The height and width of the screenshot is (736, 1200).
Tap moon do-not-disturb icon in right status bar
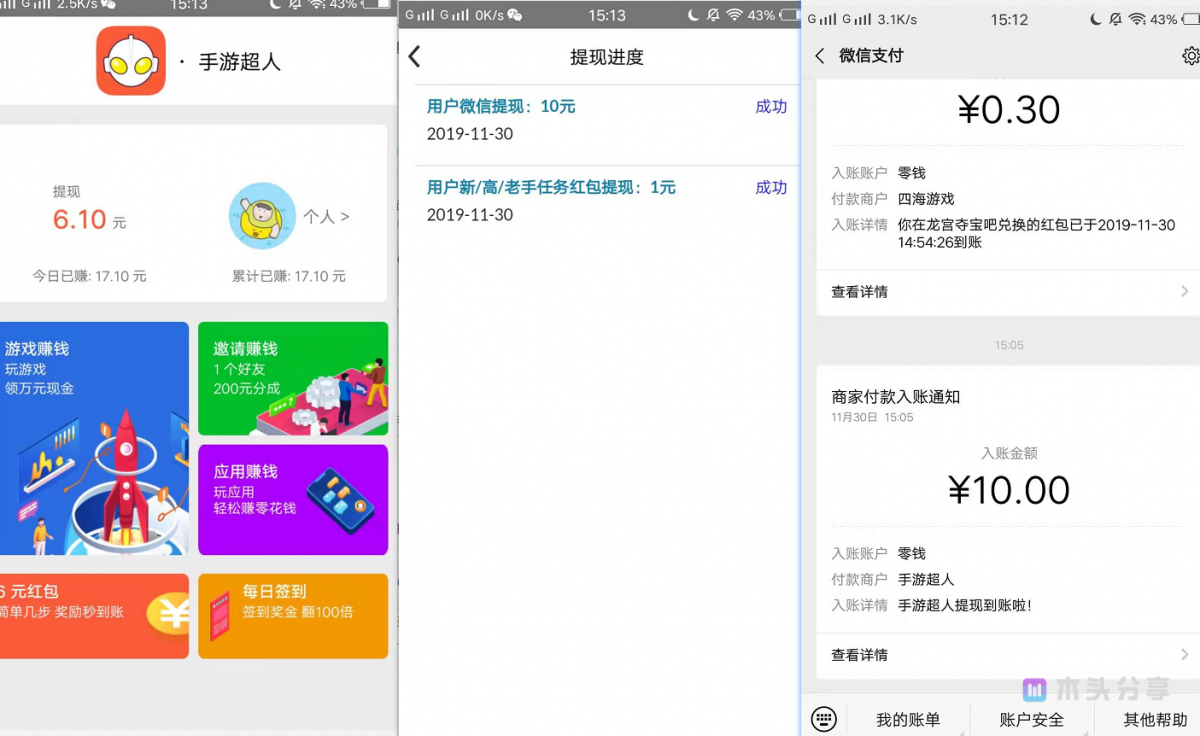[x=1094, y=19]
